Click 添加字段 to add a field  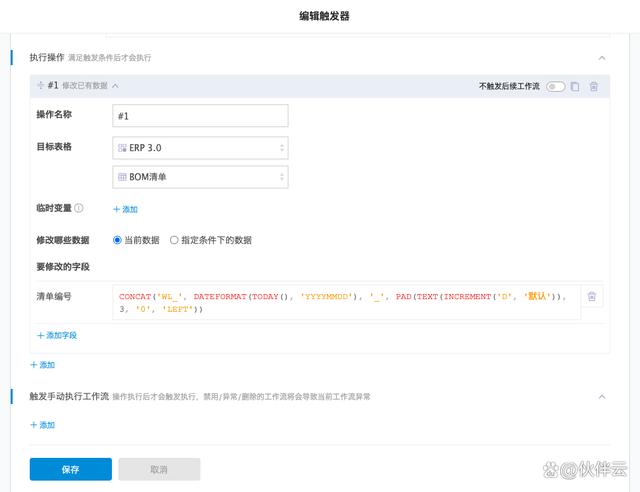pyautogui.click(x=57, y=336)
